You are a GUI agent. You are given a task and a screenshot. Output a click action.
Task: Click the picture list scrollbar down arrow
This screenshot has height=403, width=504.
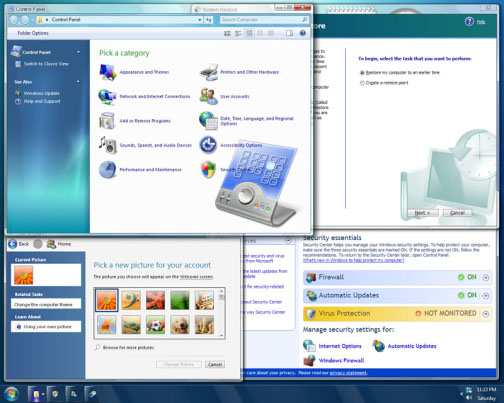(222, 336)
